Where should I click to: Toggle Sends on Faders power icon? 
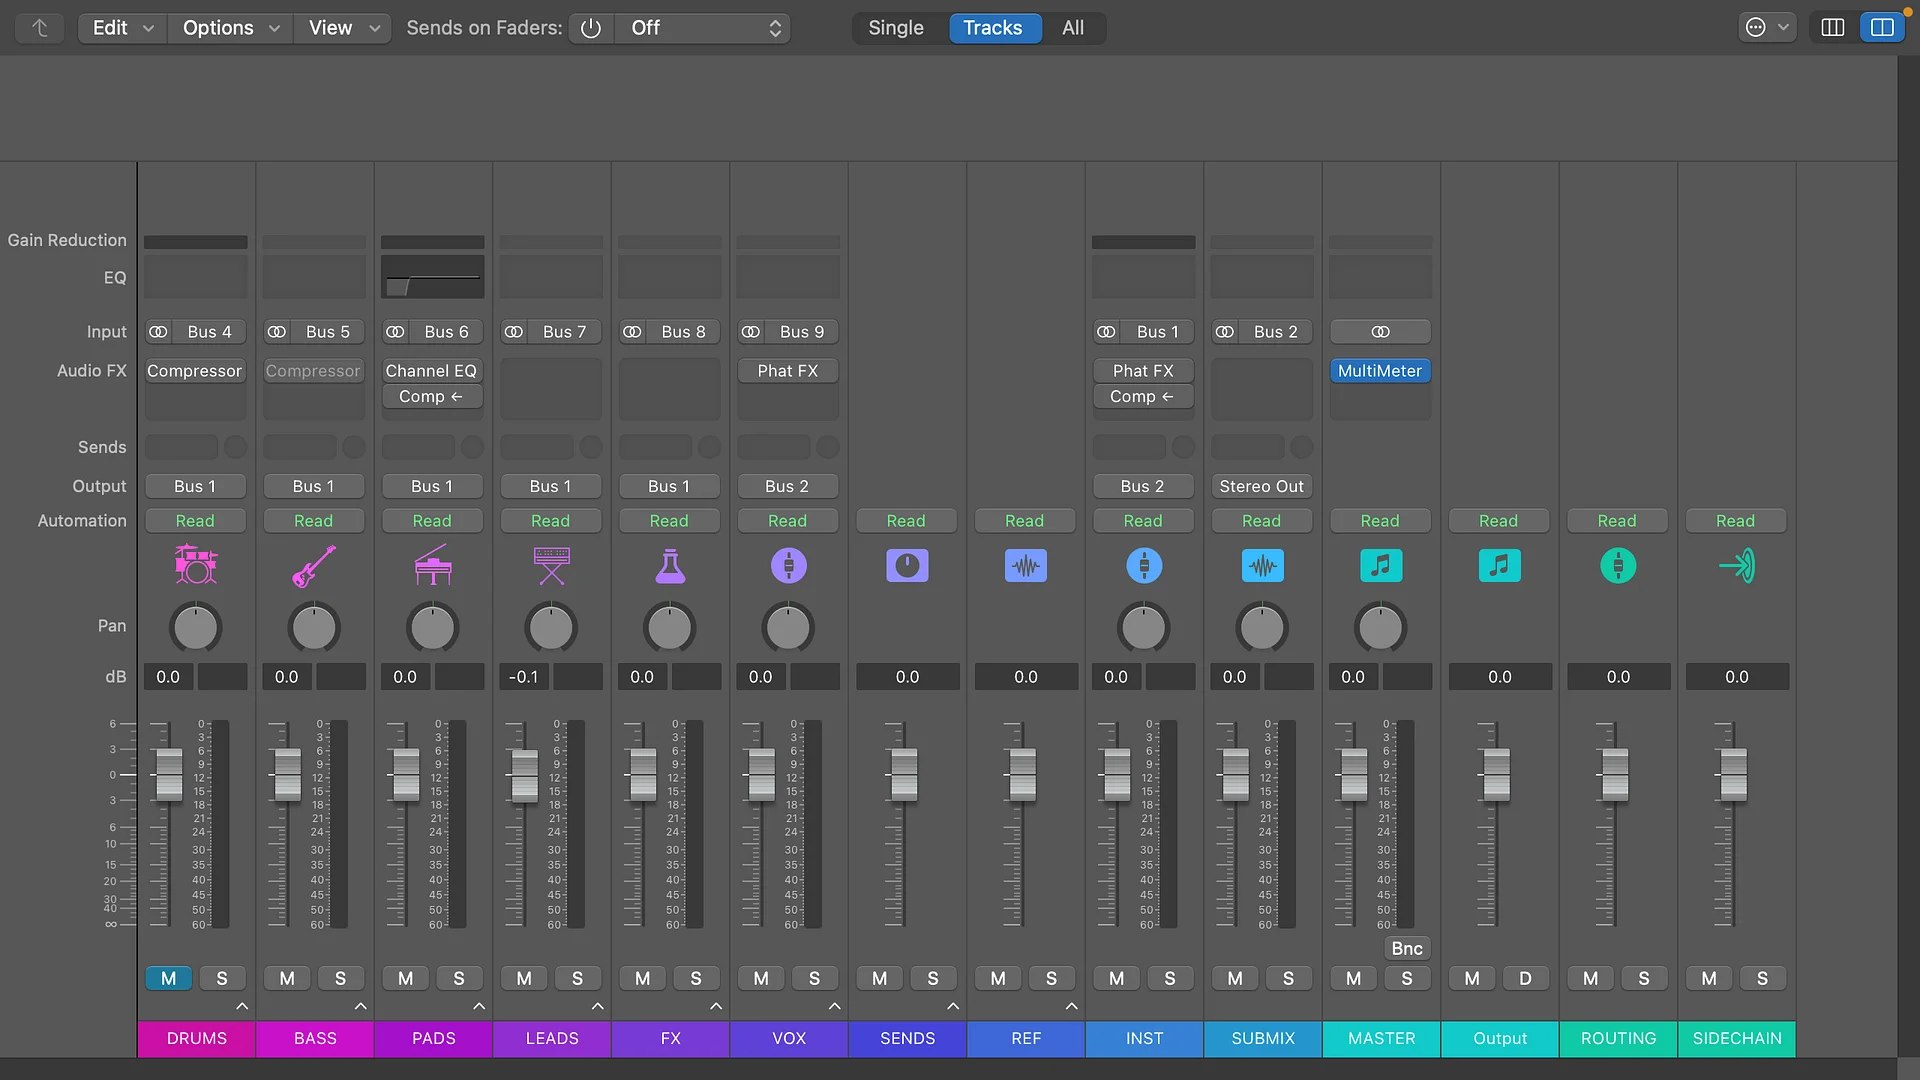tap(591, 28)
